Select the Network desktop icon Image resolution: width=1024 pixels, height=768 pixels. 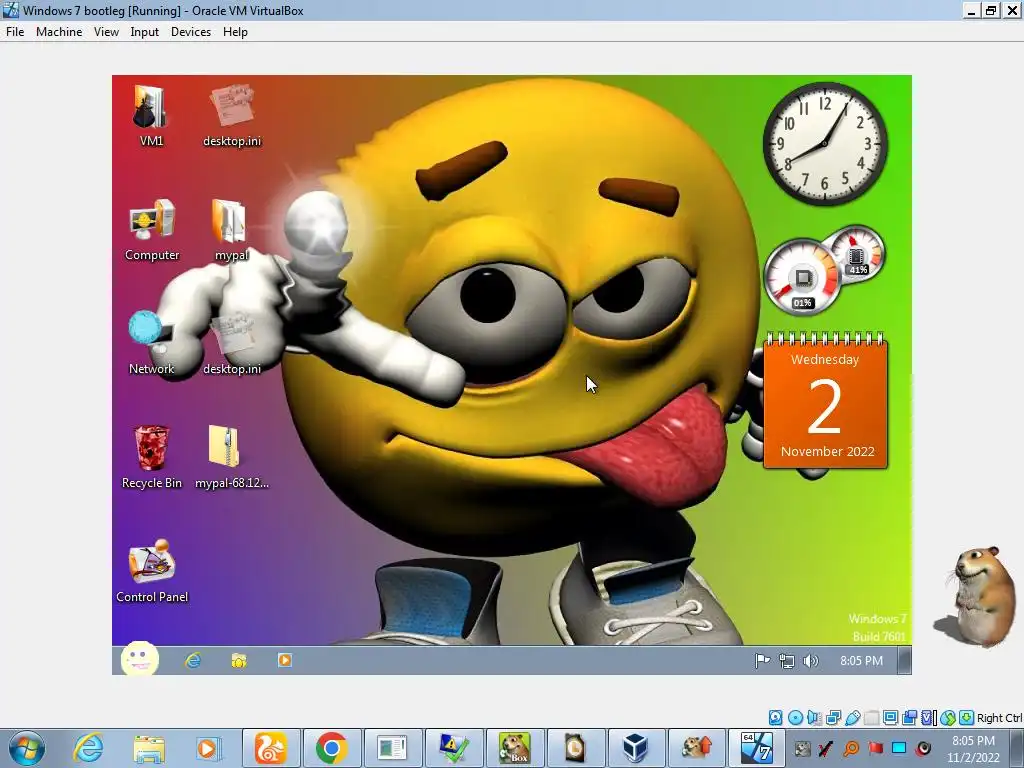point(152,344)
